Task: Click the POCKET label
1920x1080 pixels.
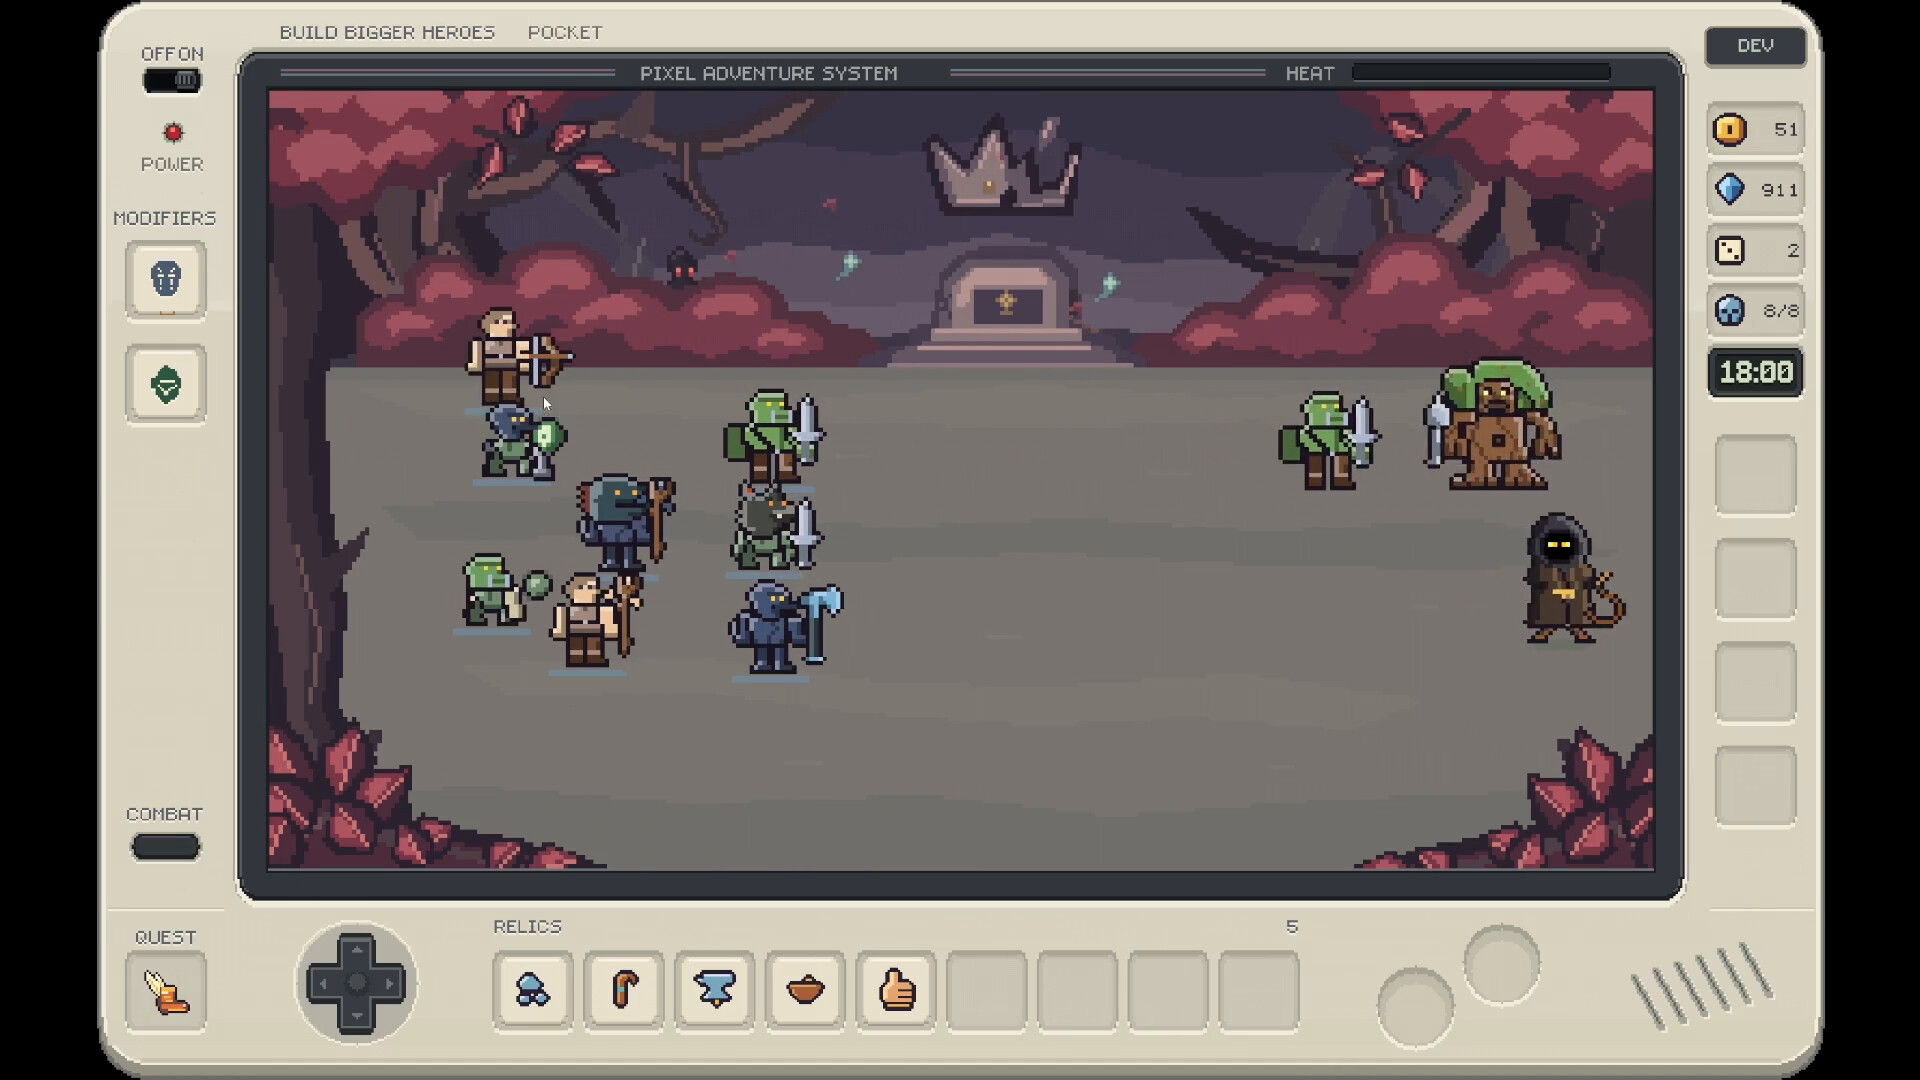Action: coord(565,32)
